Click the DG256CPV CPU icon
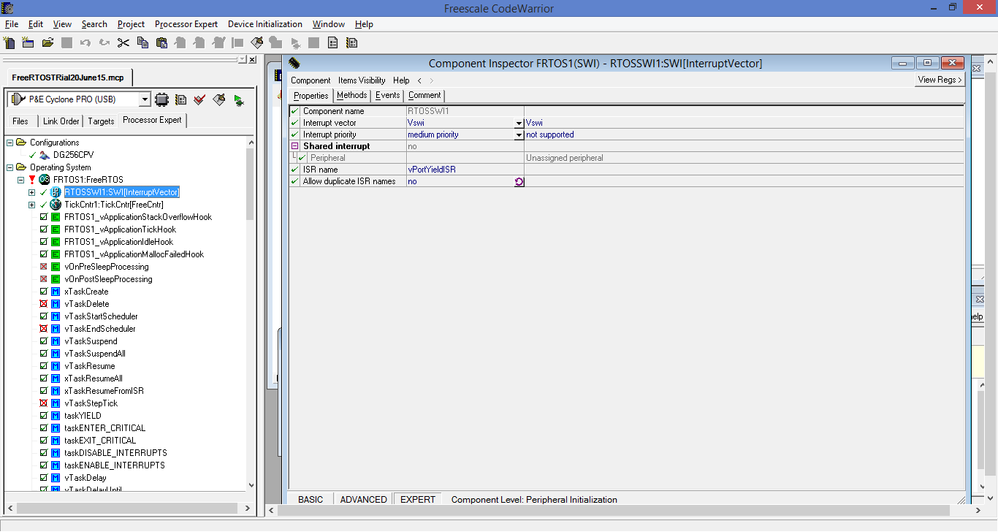 pyautogui.click(x=45, y=155)
